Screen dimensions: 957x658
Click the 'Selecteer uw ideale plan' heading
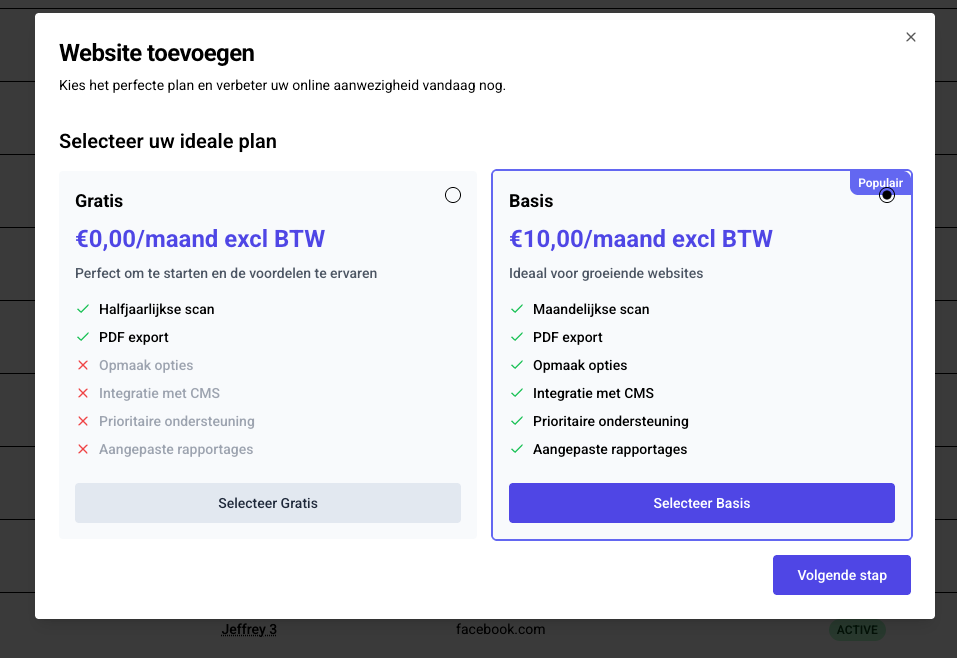[x=168, y=141]
